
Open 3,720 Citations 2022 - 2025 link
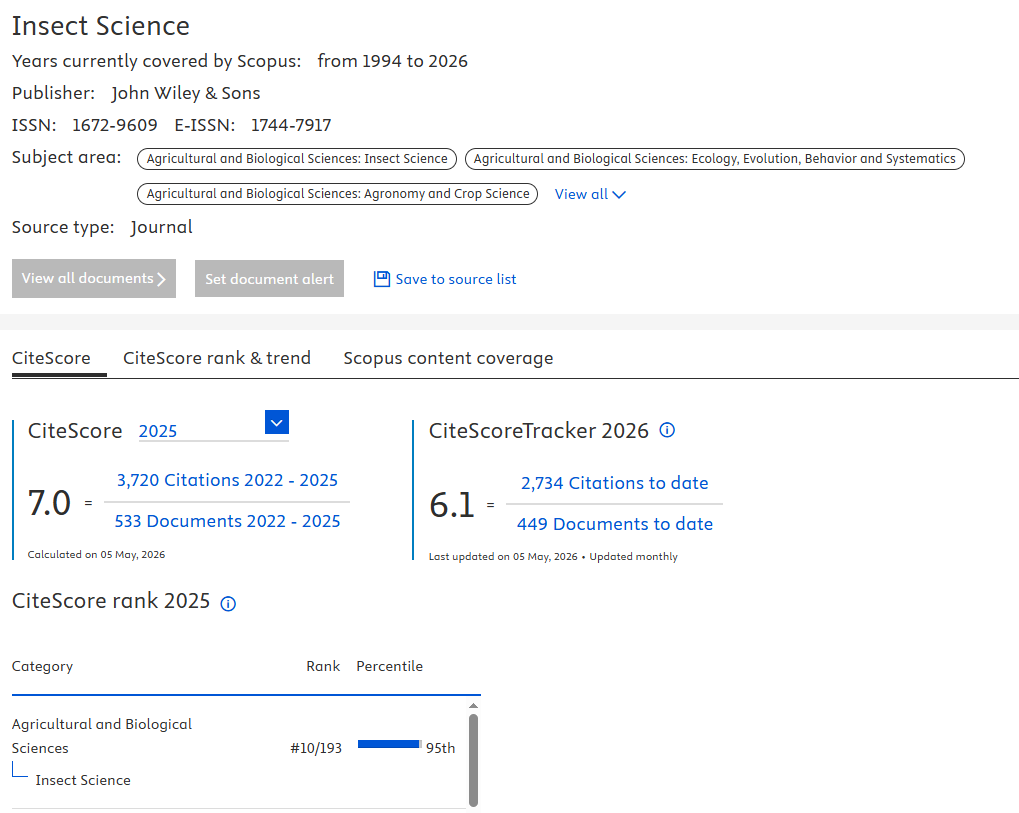[x=227, y=480]
